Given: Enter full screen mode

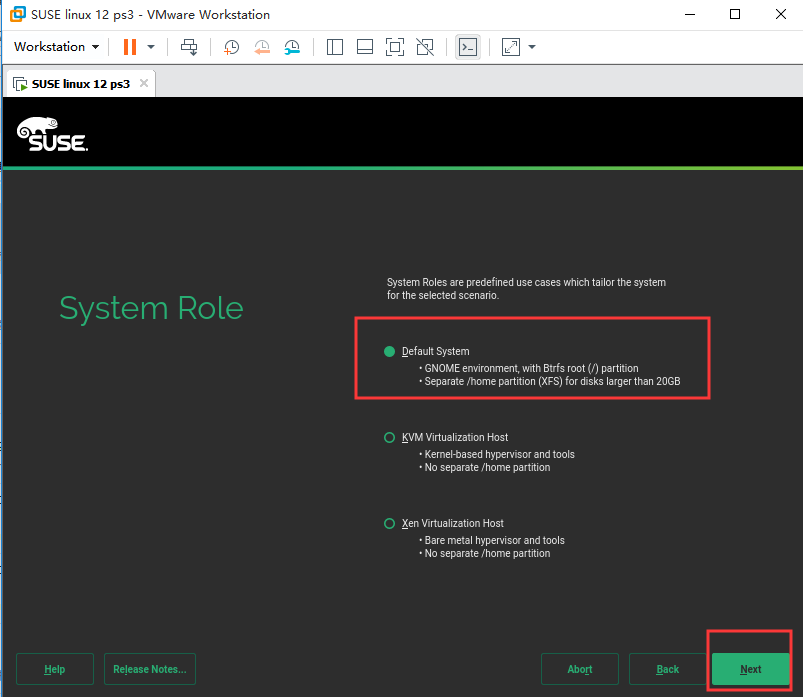Looking at the screenshot, I should 394,47.
